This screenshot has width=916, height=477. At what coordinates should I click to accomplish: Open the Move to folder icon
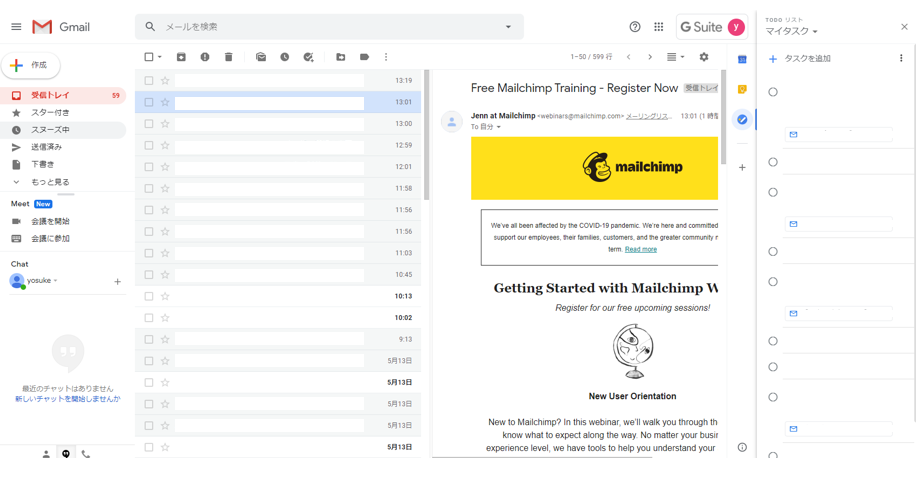click(341, 57)
